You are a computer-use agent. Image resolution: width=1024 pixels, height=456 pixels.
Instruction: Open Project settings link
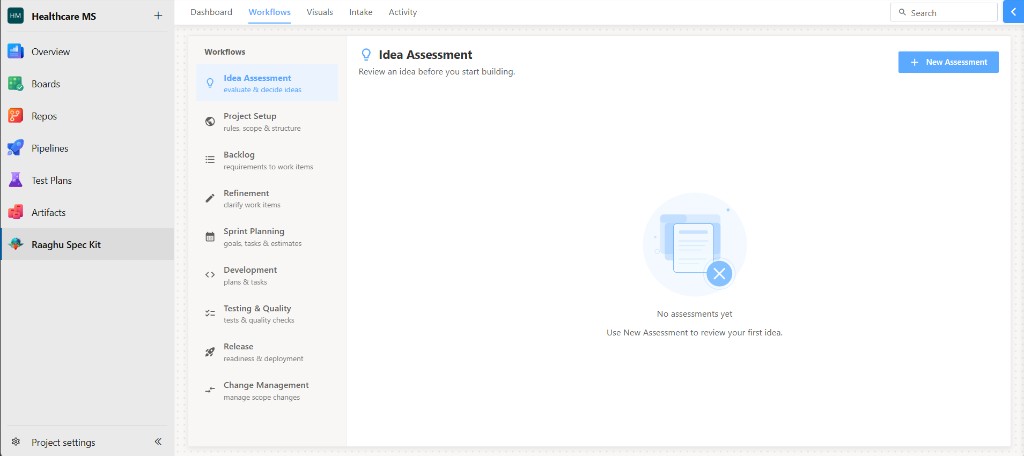[63, 442]
